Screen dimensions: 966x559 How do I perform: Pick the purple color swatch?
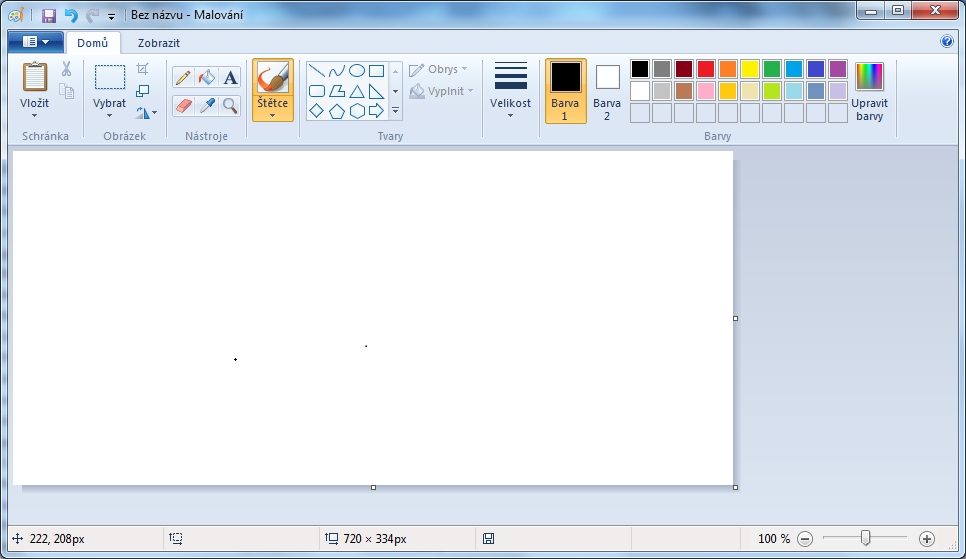838,69
